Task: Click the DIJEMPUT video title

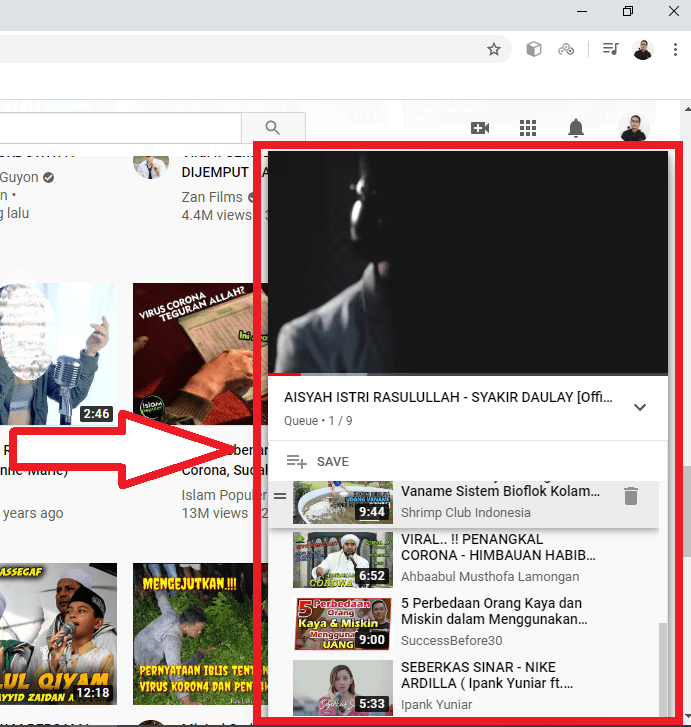Action: 215,172
